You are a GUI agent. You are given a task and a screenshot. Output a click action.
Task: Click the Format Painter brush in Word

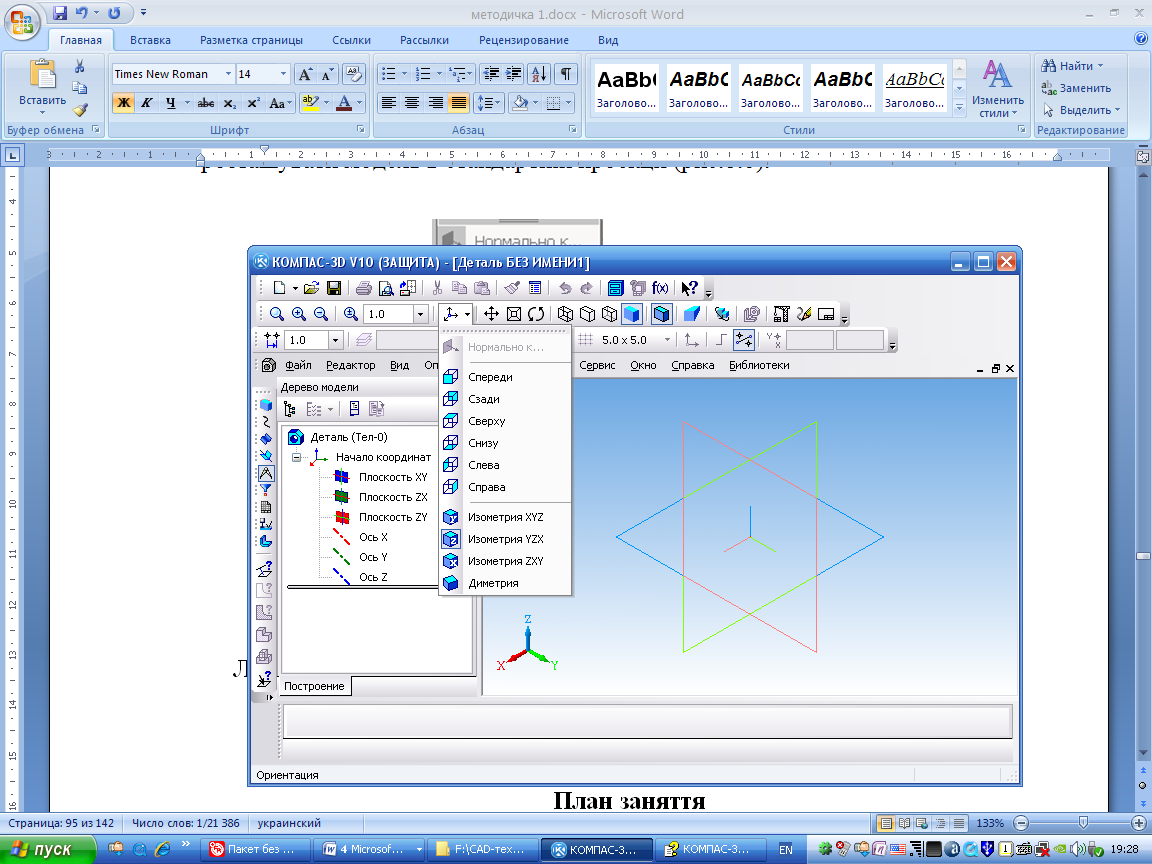point(80,110)
